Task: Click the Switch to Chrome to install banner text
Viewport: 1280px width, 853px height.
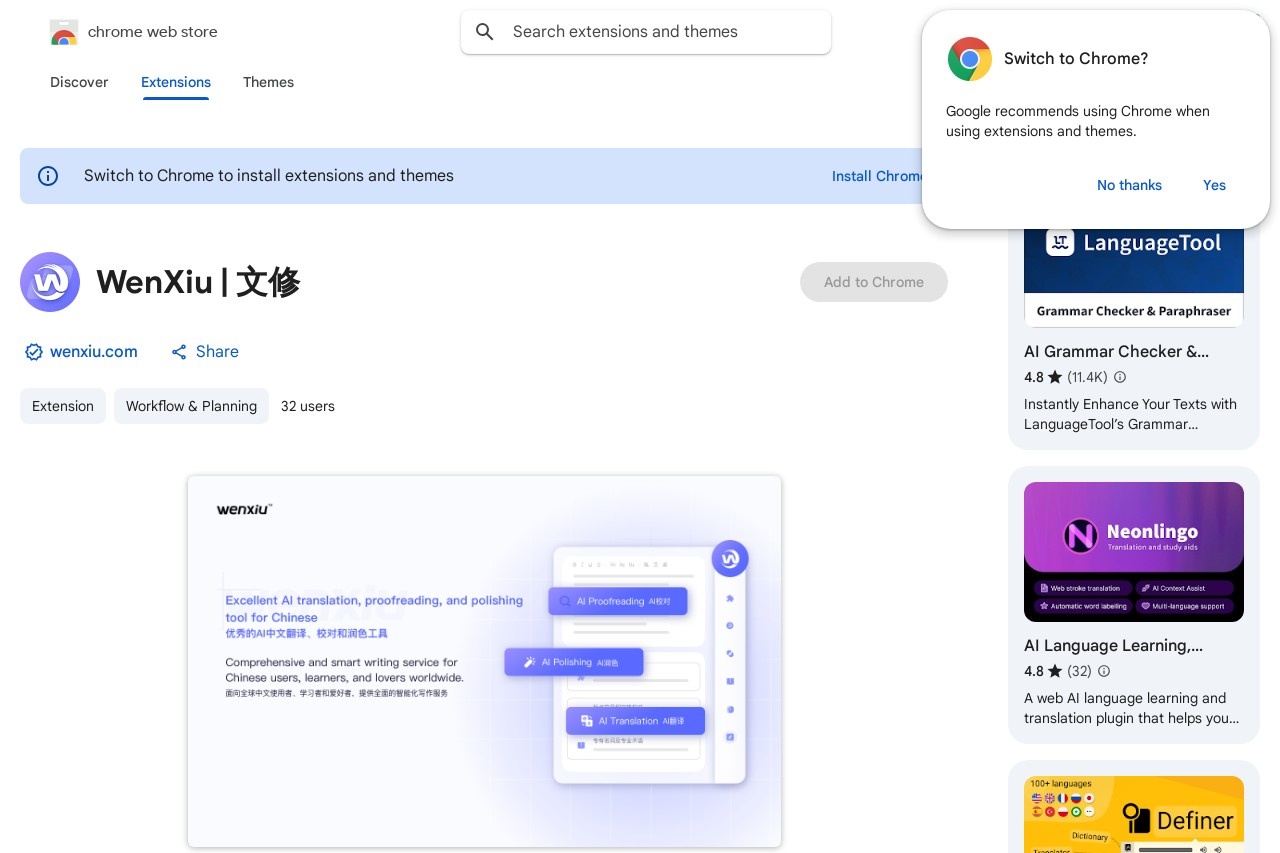Action: pyautogui.click(x=269, y=176)
